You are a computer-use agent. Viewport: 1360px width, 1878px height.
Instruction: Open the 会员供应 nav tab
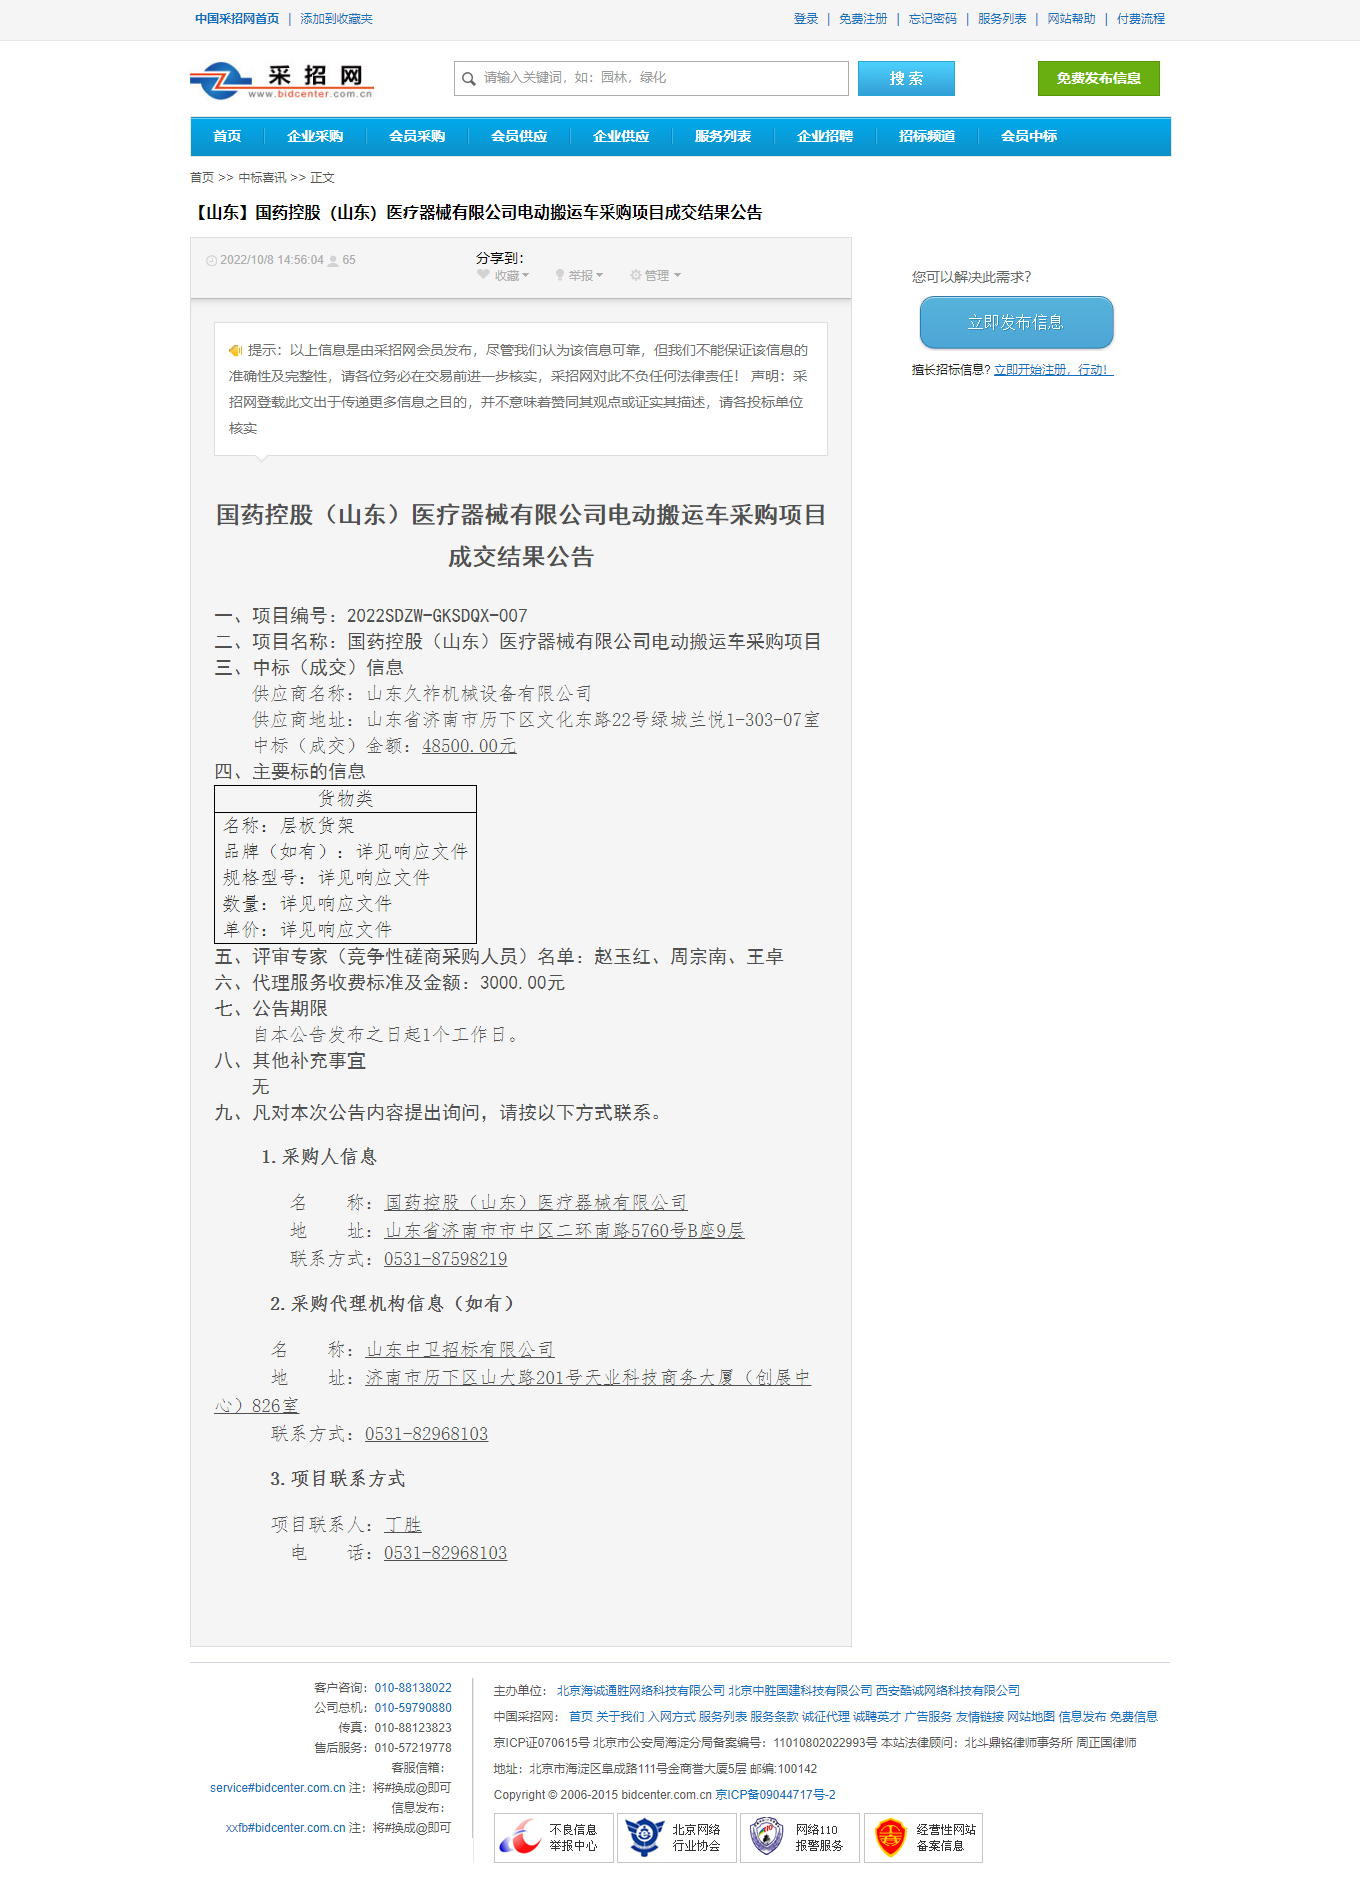coord(519,136)
